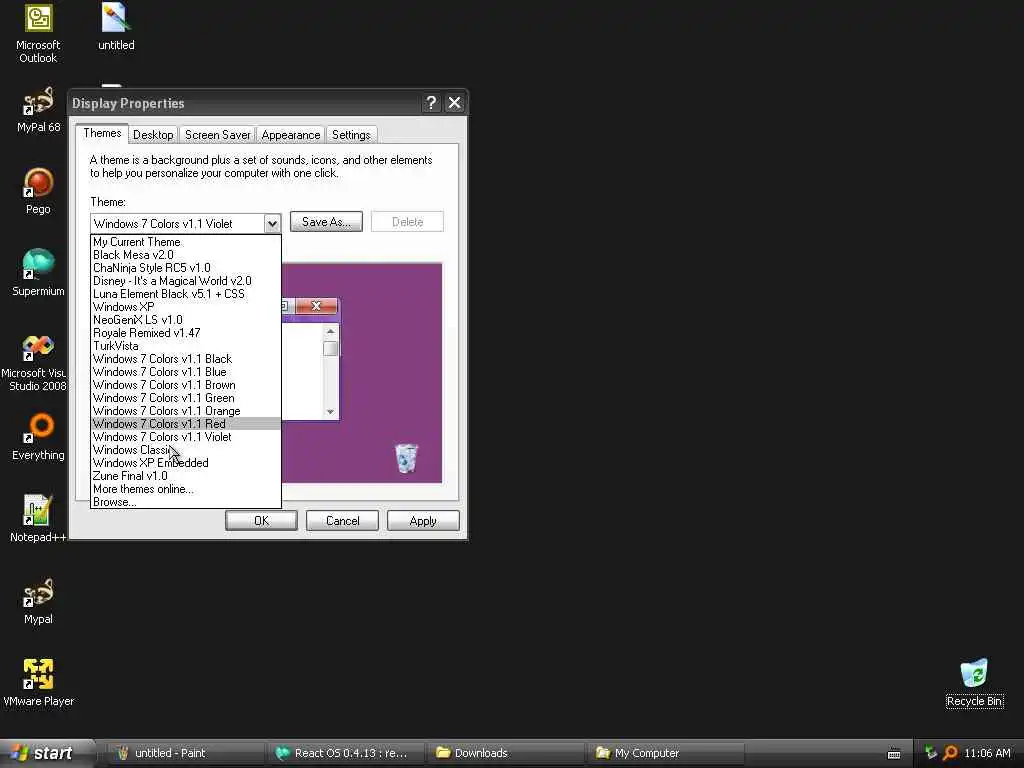Image resolution: width=1024 pixels, height=768 pixels.
Task: Choose Windows 7 Colors v1.1 Green
Action: click(186, 398)
